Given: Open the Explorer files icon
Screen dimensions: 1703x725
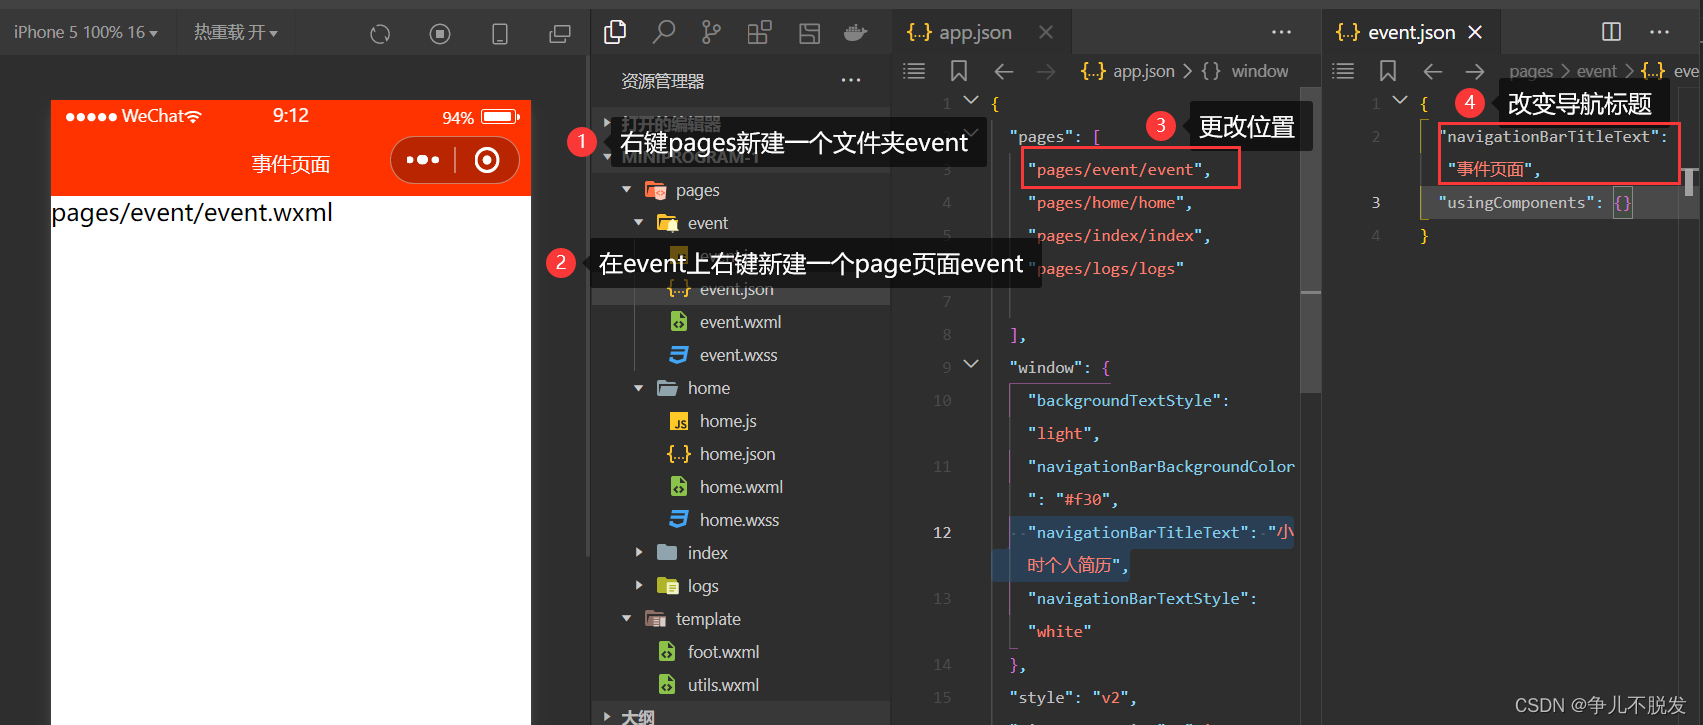Looking at the screenshot, I should pos(615,32).
